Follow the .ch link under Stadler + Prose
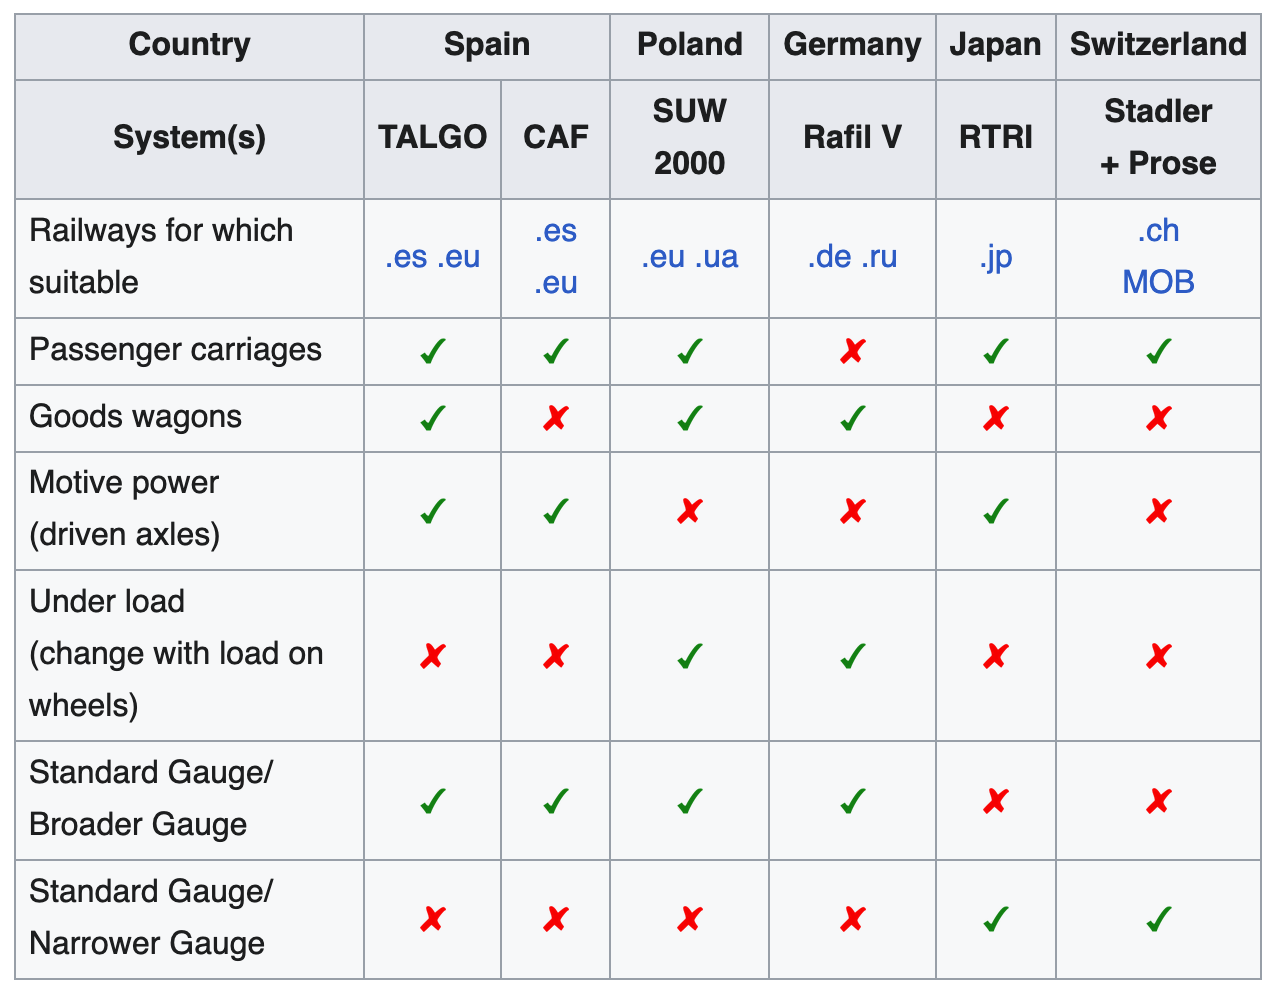 [1158, 231]
